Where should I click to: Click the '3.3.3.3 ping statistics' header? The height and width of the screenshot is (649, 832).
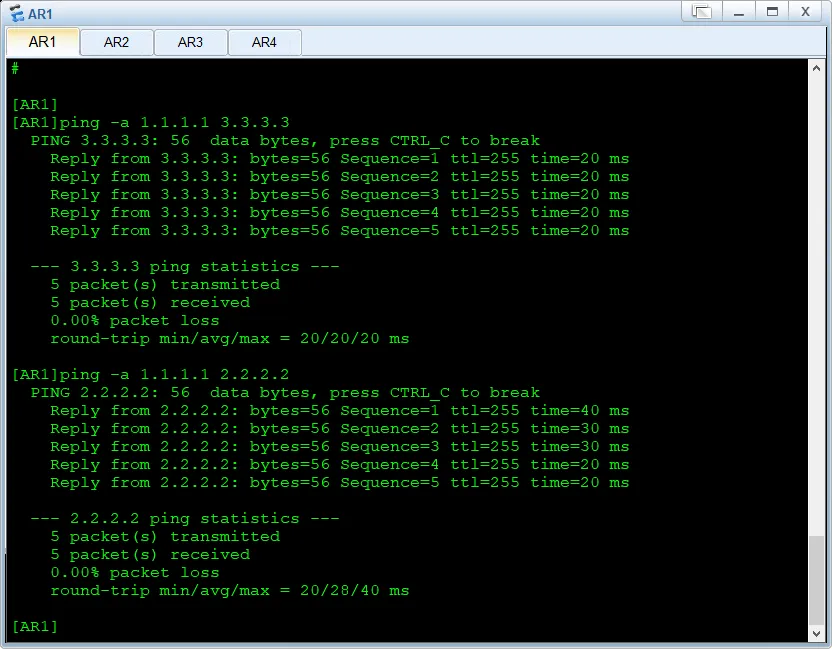coord(185,266)
